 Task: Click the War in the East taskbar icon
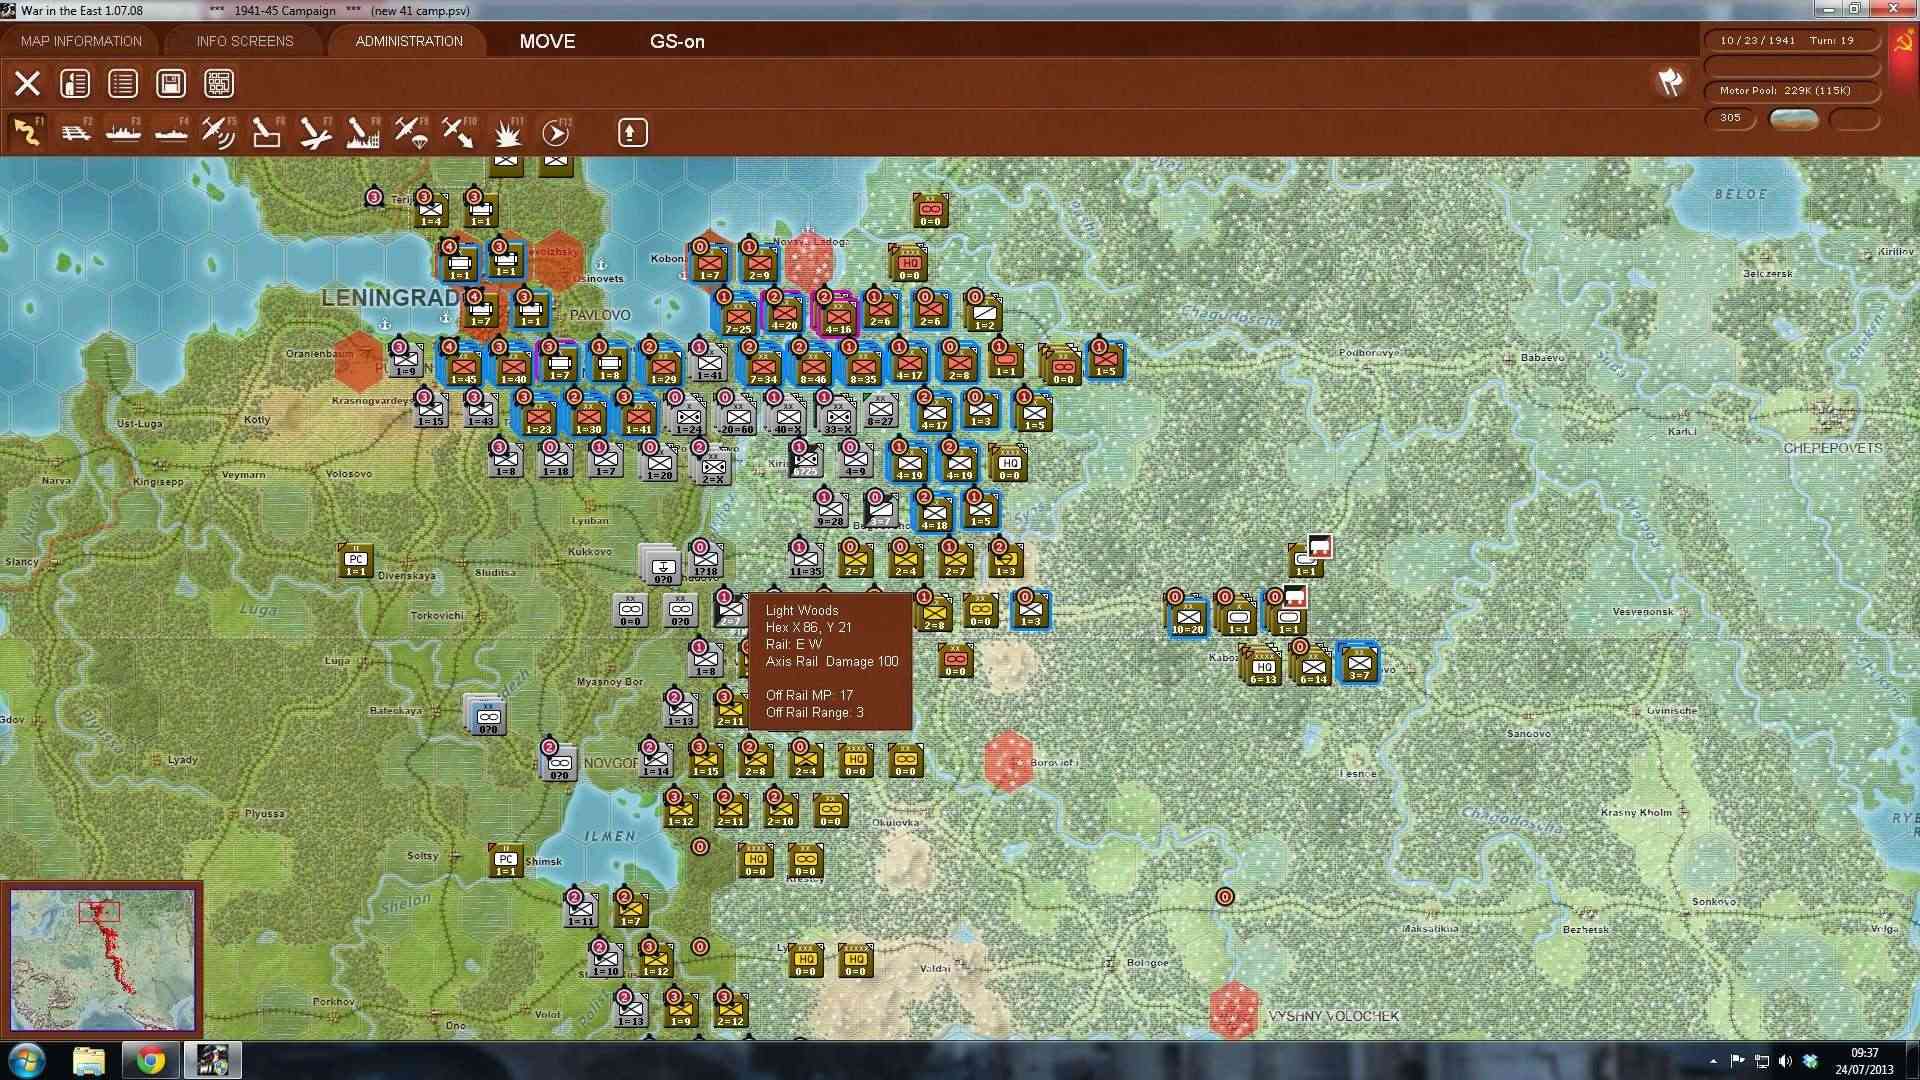coord(213,1060)
